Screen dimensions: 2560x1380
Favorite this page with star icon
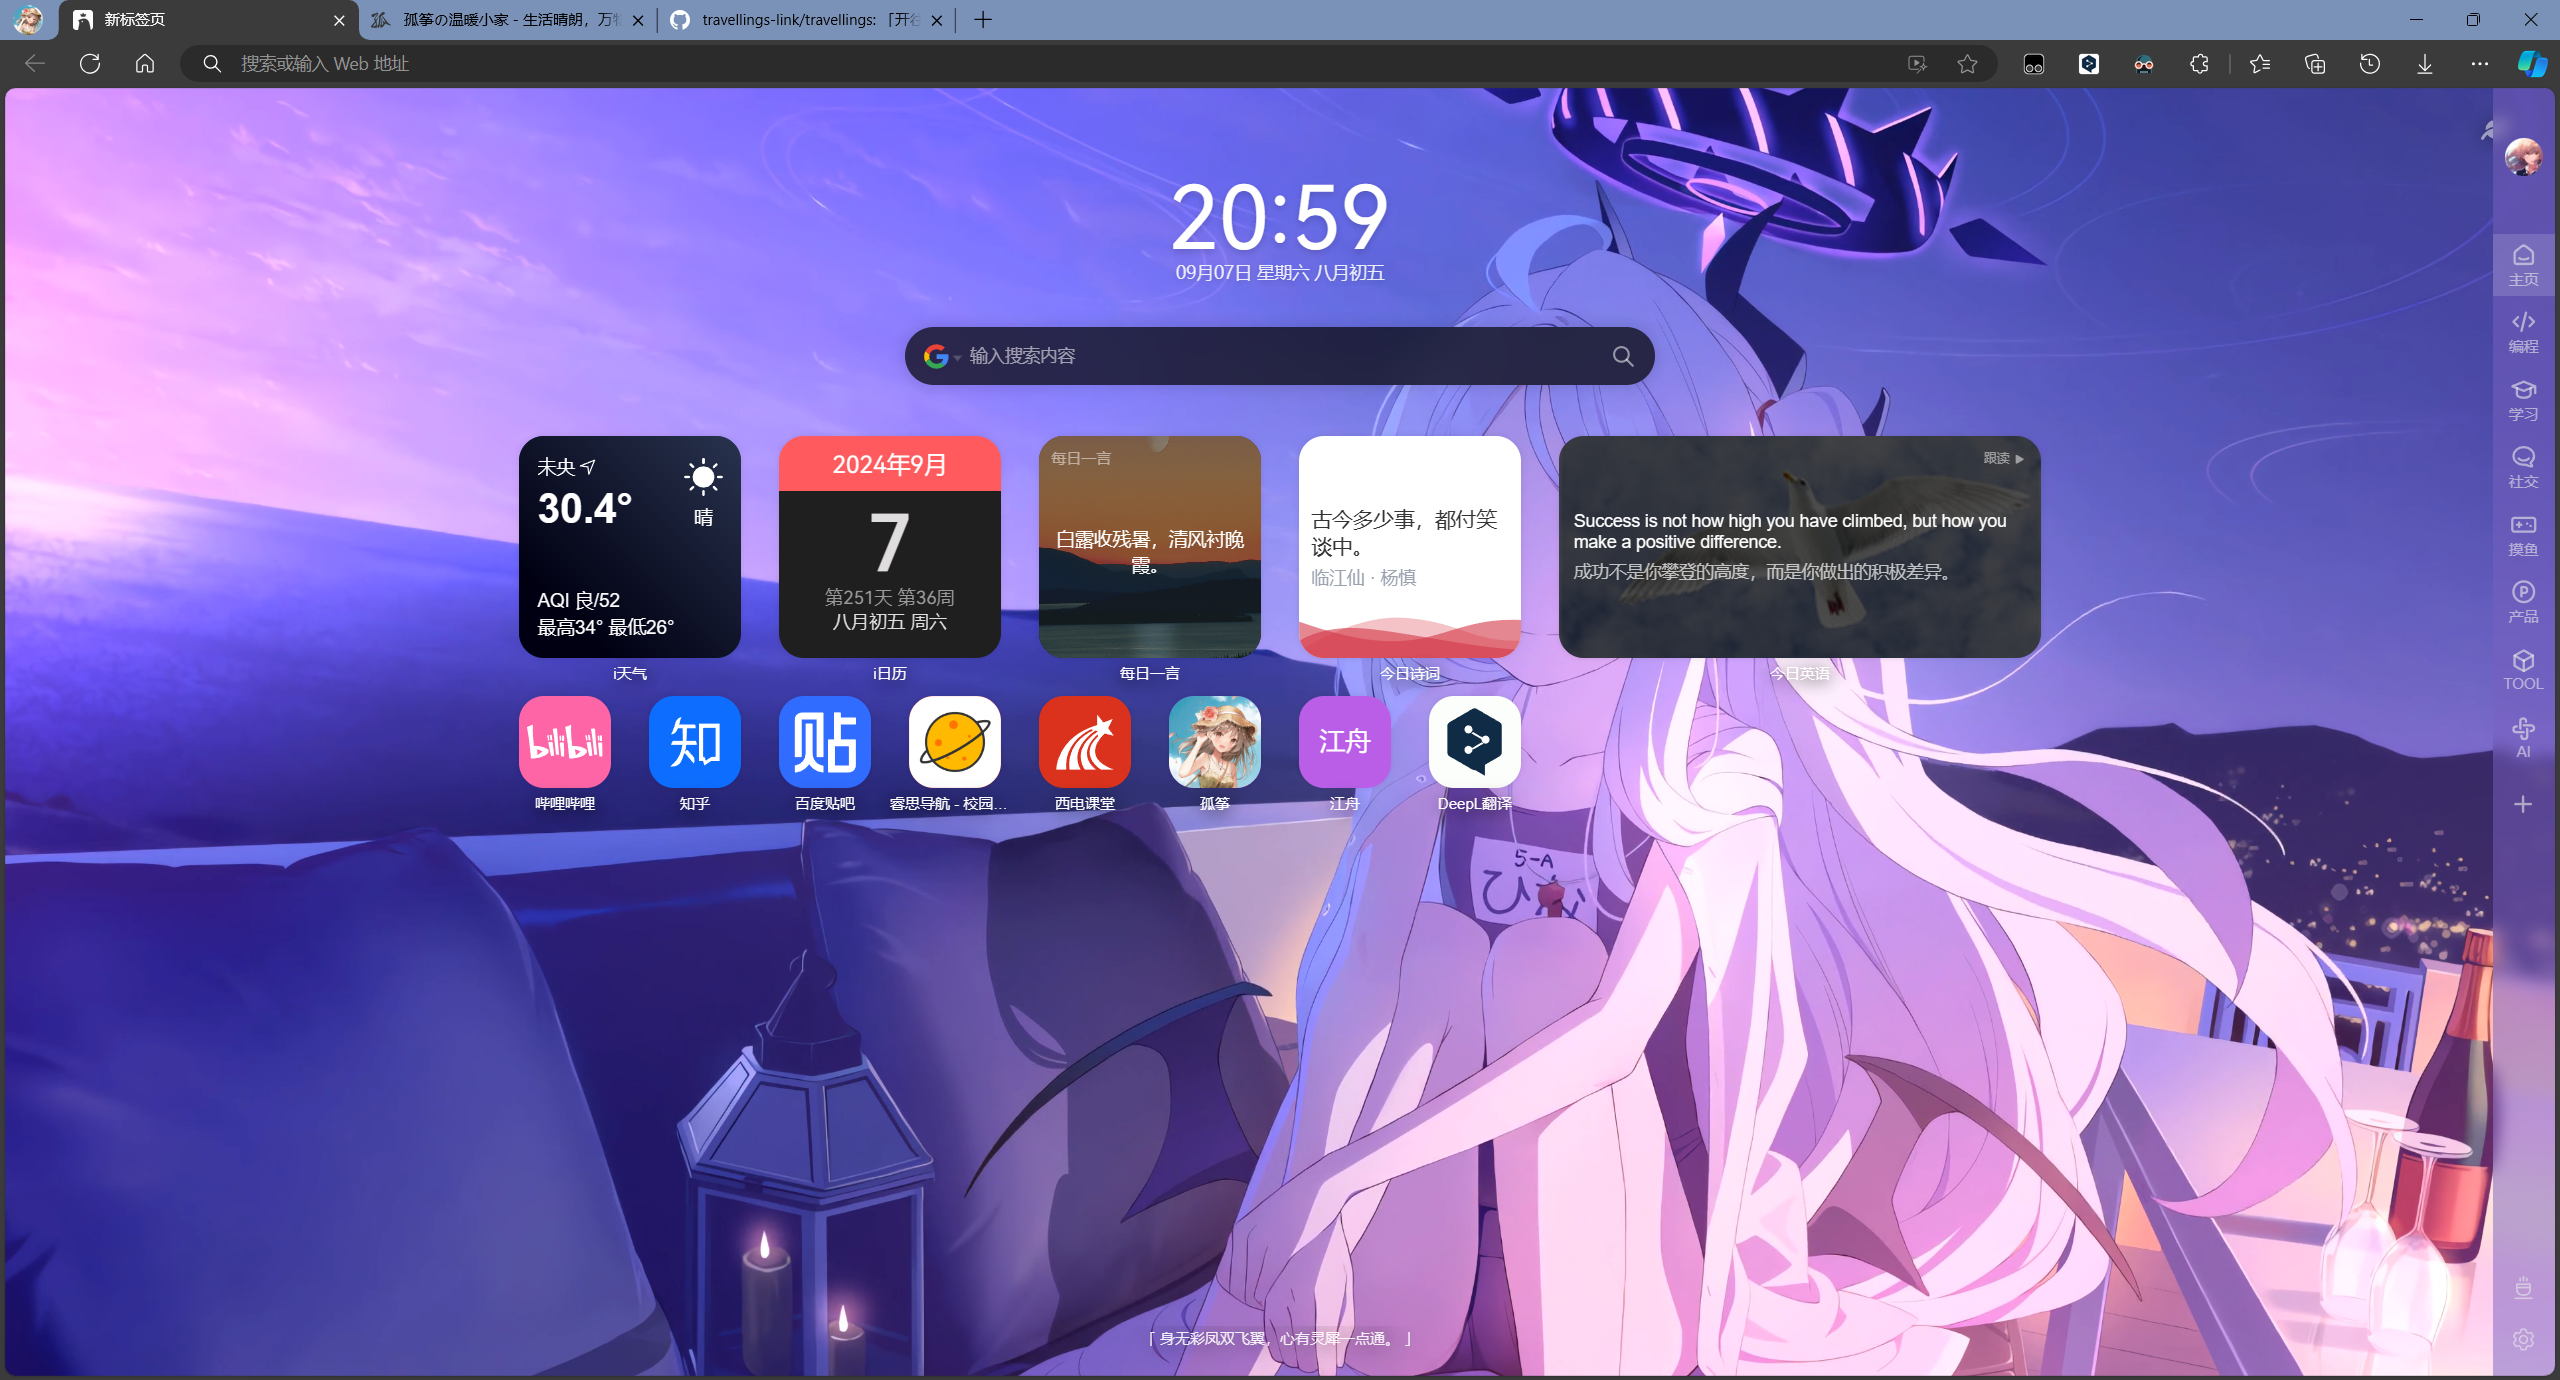tap(1967, 64)
